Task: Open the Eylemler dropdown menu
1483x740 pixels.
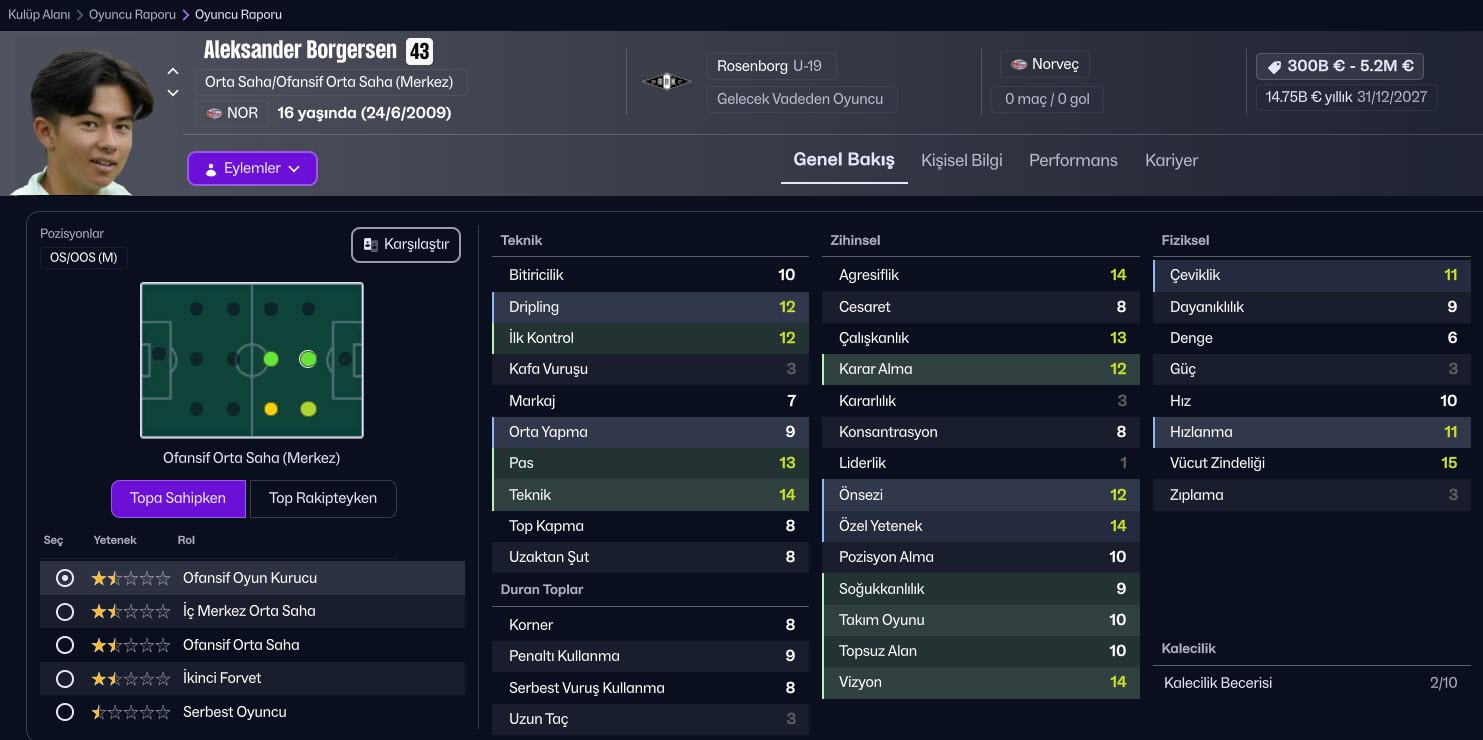Action: tap(252, 168)
